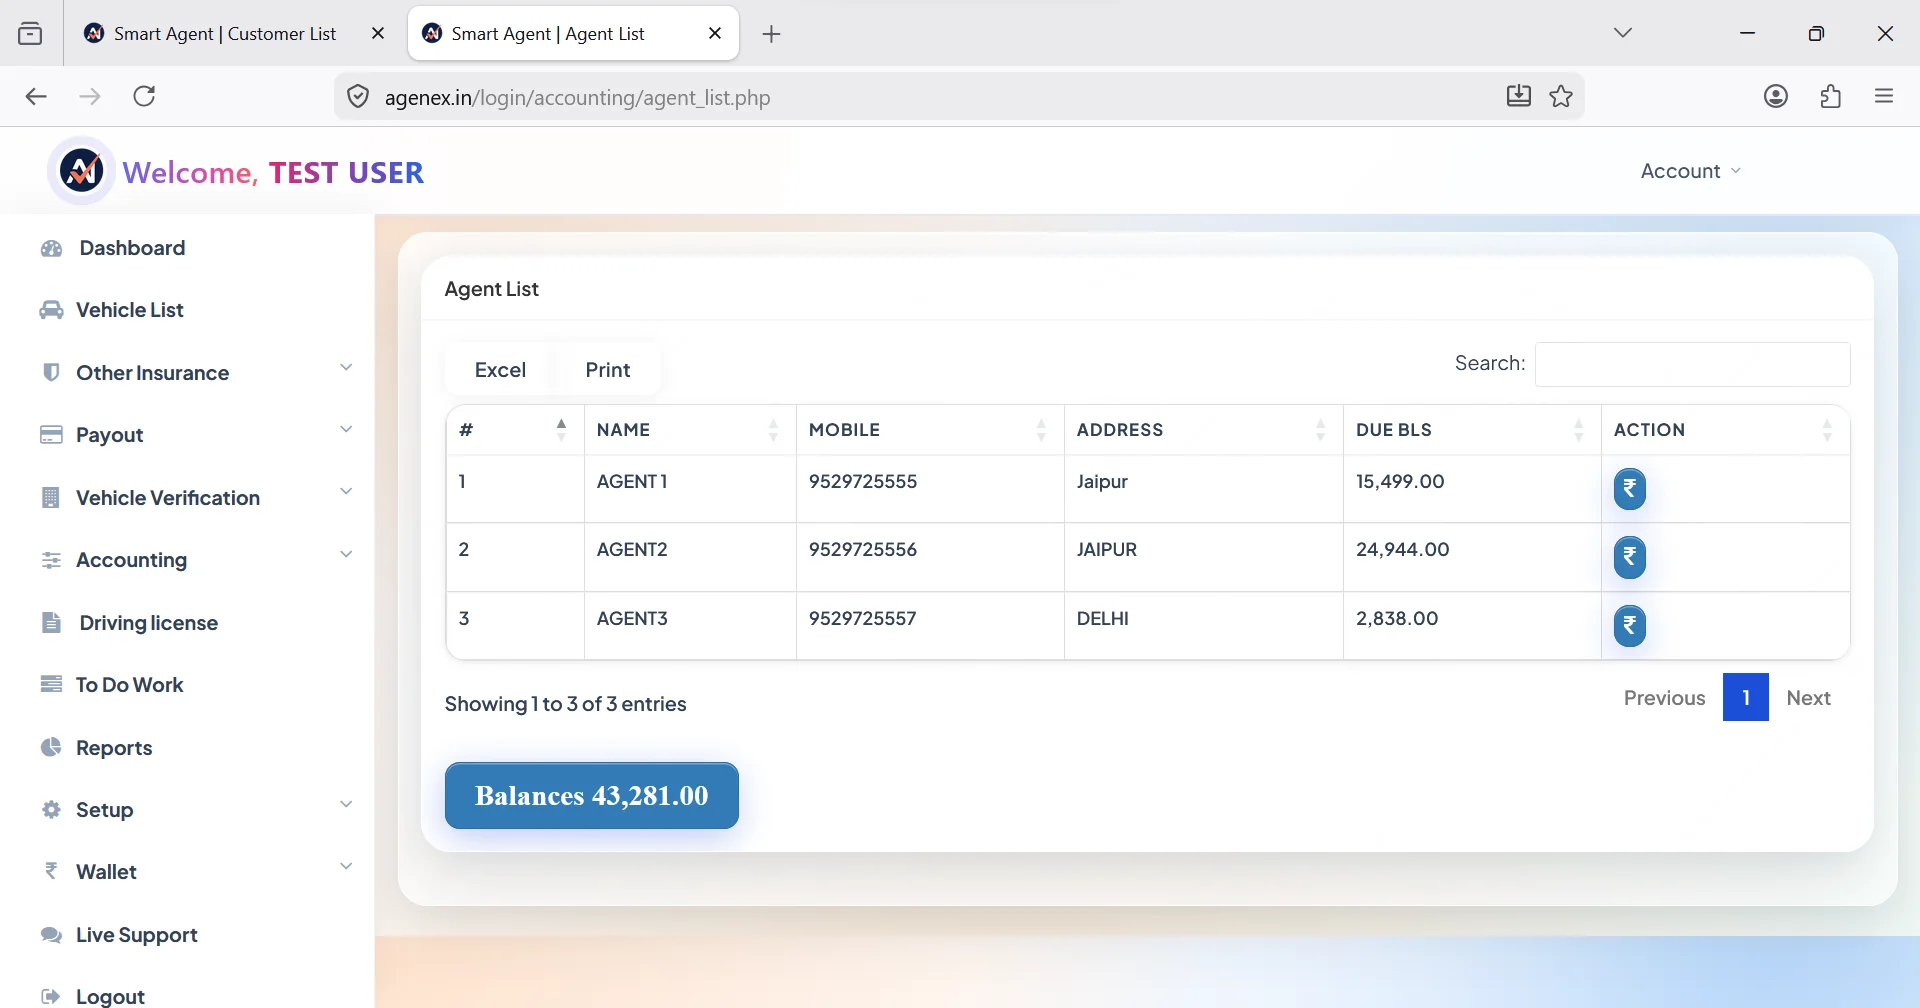The width and height of the screenshot is (1920, 1008).
Task: Open the browser account profile icon
Action: pyautogui.click(x=1776, y=96)
